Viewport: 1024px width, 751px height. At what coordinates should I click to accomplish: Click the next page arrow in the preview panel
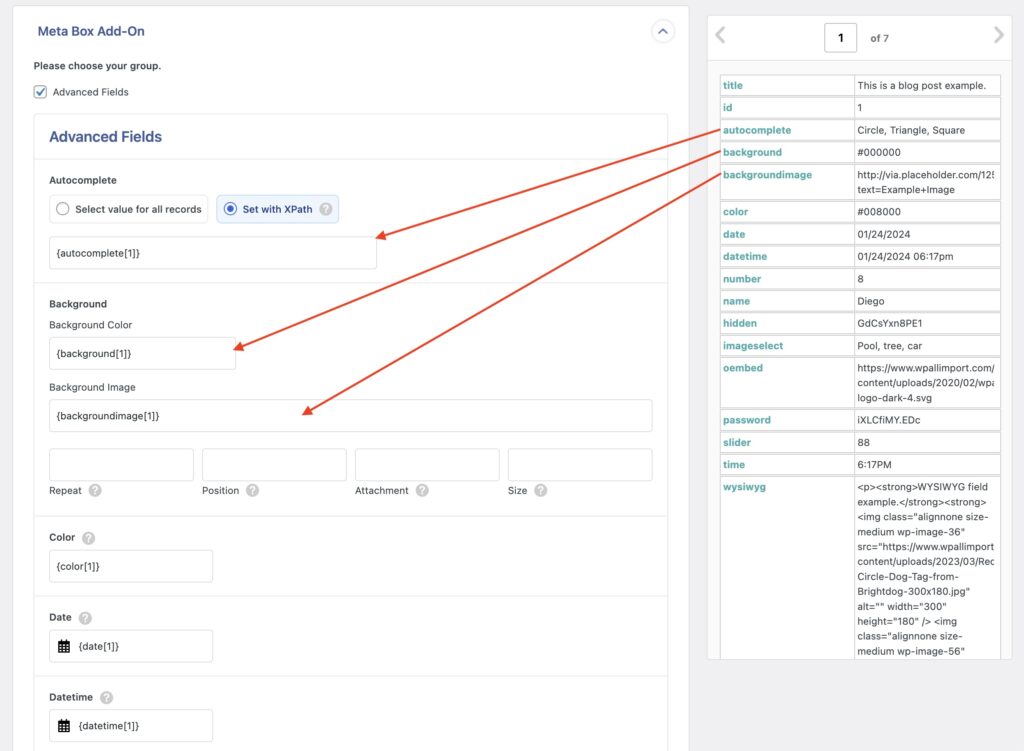(998, 35)
